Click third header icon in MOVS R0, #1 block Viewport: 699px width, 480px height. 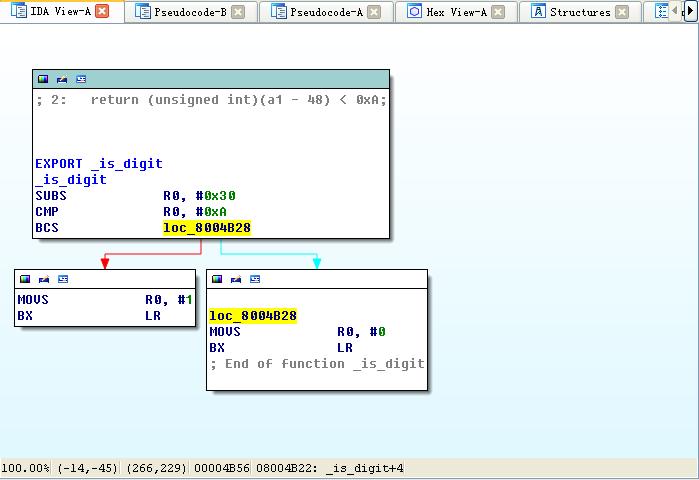63,279
